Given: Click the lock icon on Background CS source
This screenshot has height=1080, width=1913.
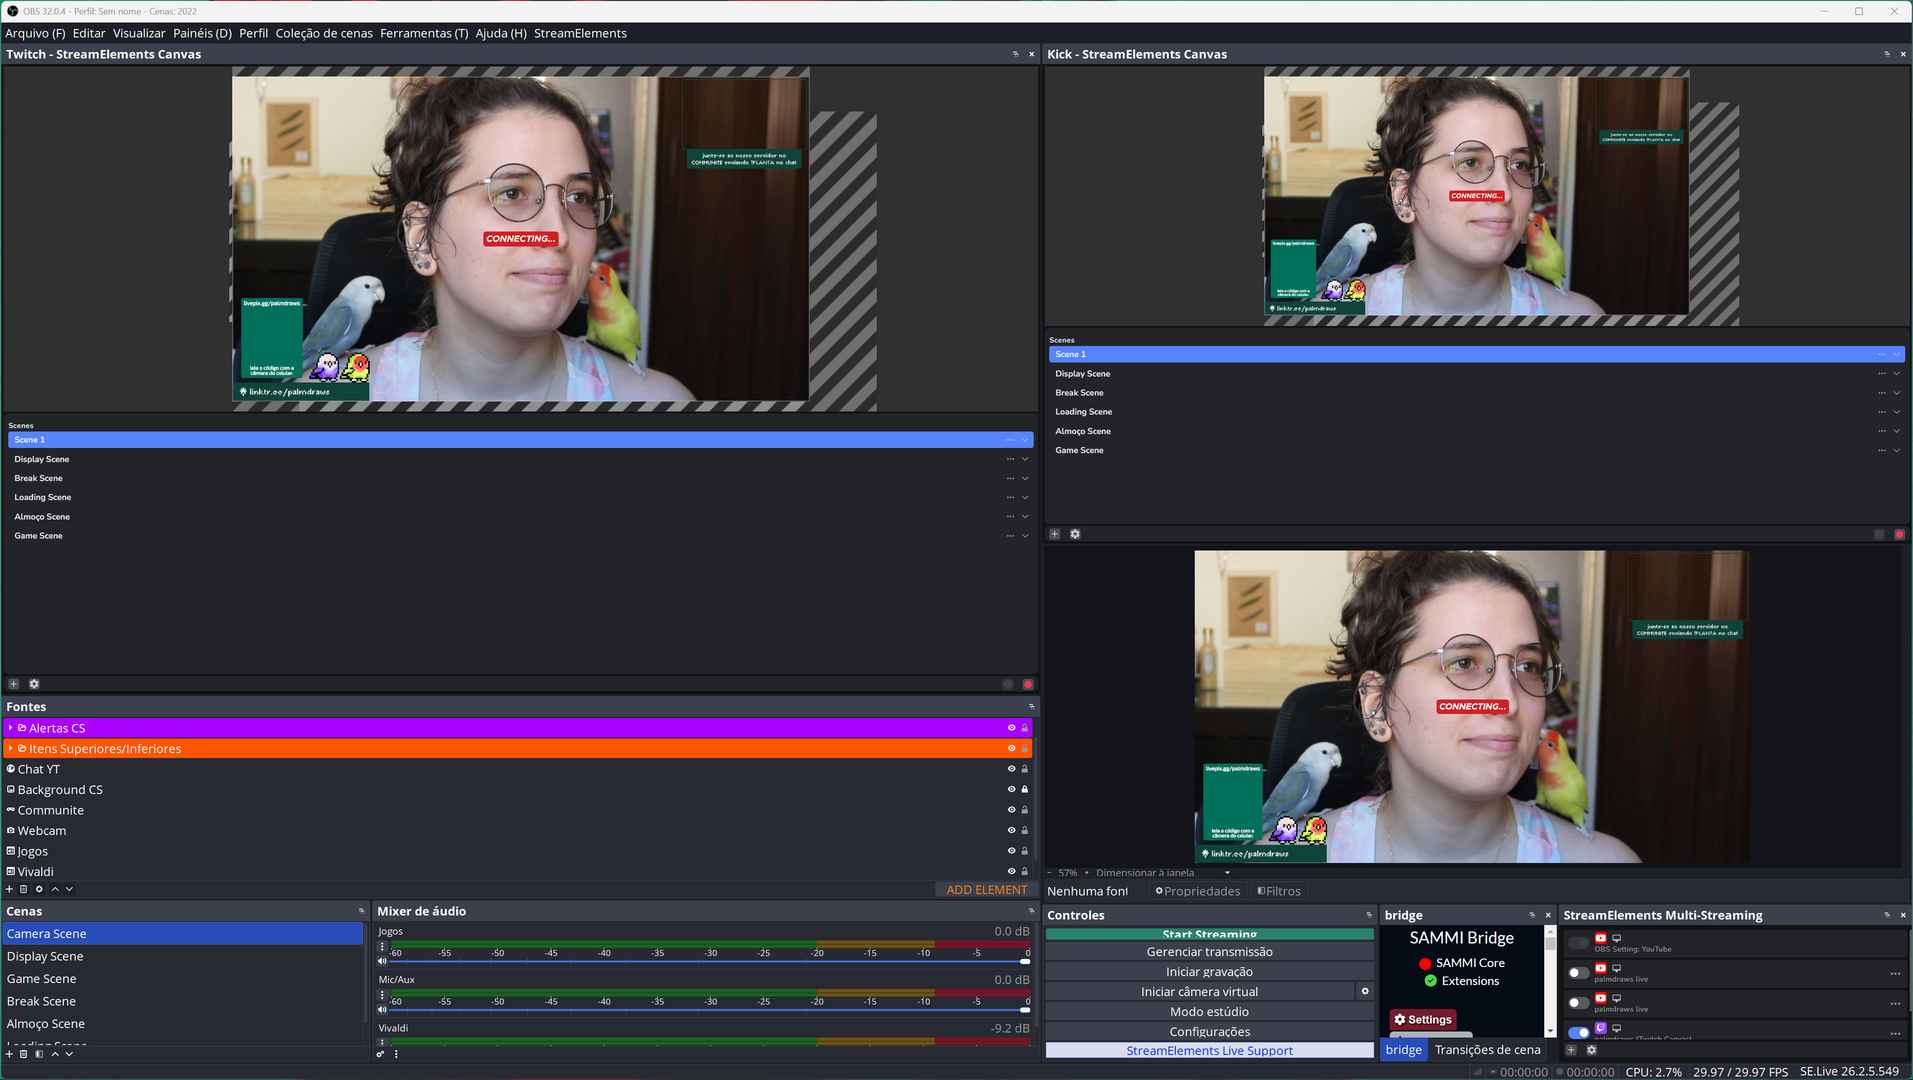Looking at the screenshot, I should coord(1024,790).
